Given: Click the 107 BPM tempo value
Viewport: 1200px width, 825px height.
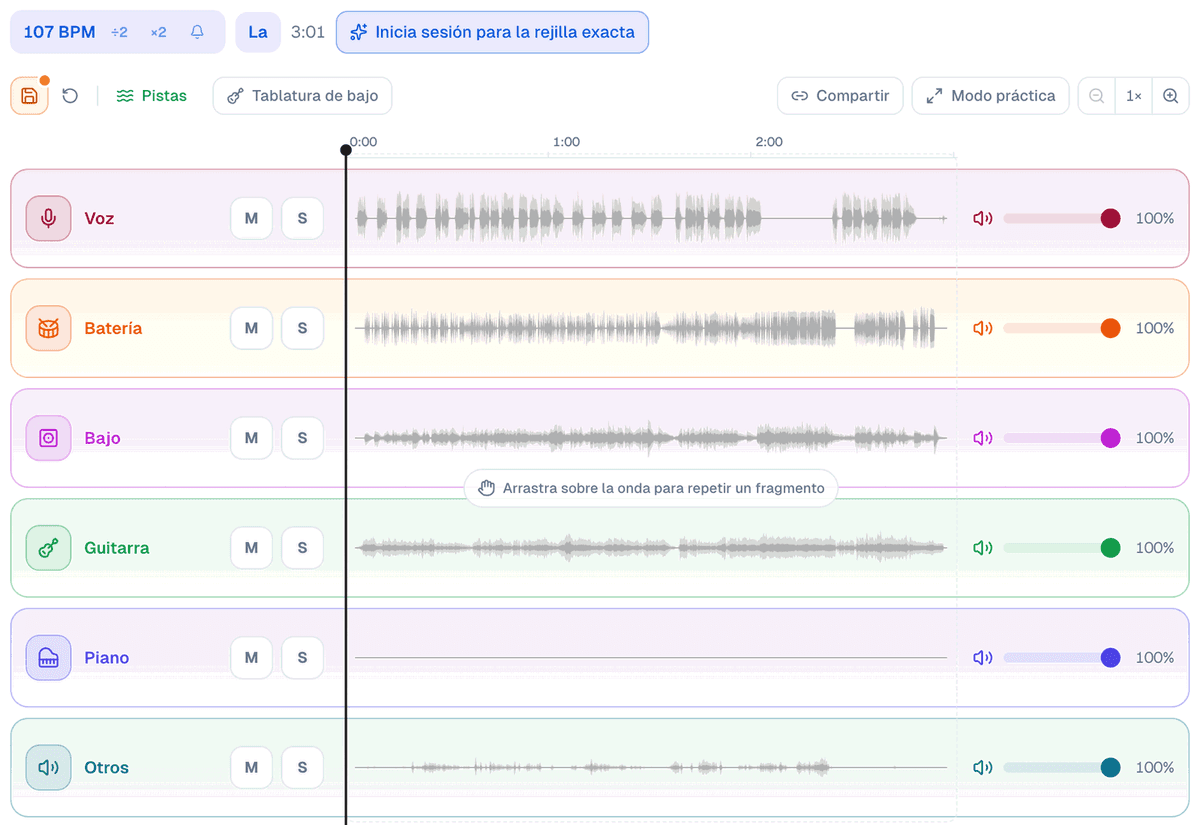Looking at the screenshot, I should 59,32.
